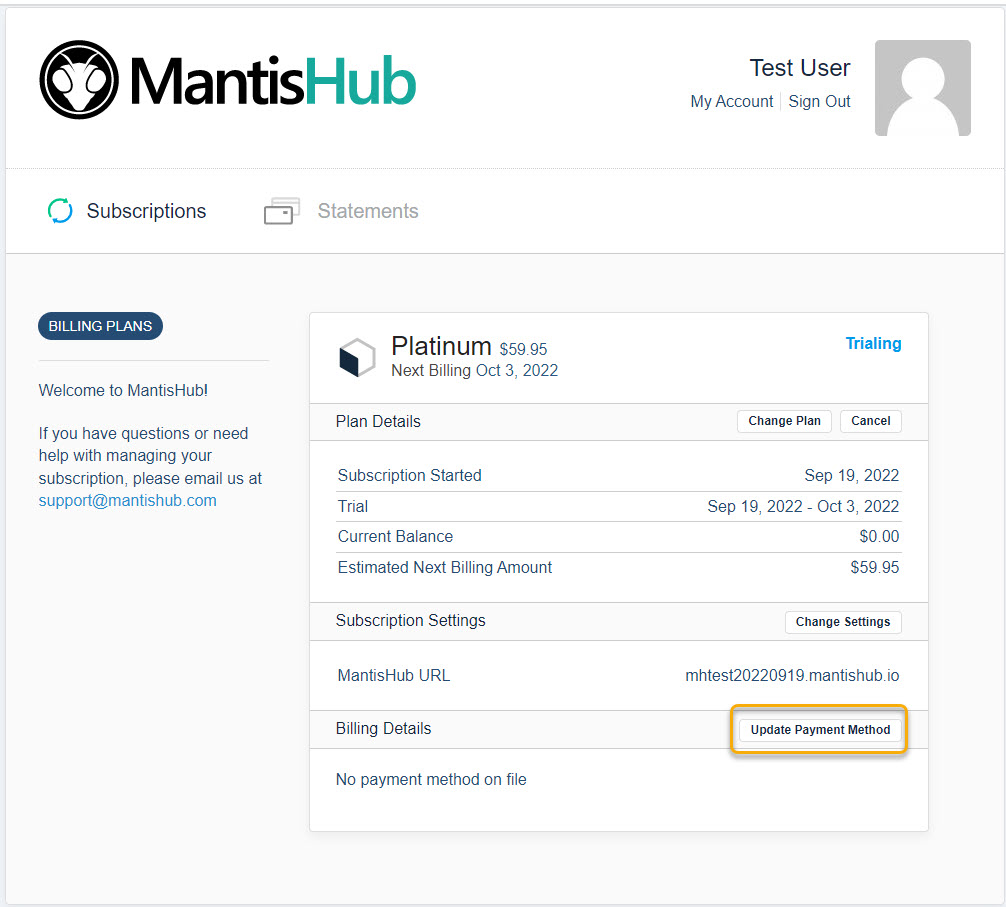Click the Platinum plan cube icon
Image resolution: width=1006 pixels, height=907 pixels.
pos(357,357)
